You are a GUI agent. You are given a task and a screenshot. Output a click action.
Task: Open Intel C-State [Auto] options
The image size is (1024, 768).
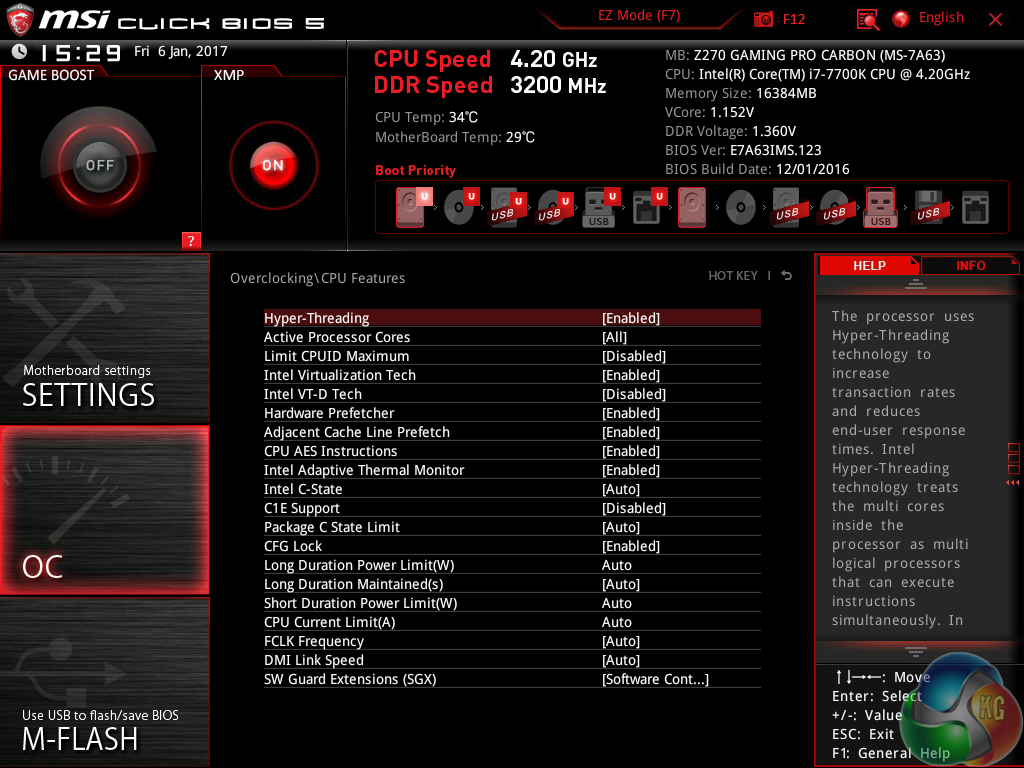pyautogui.click(x=621, y=489)
